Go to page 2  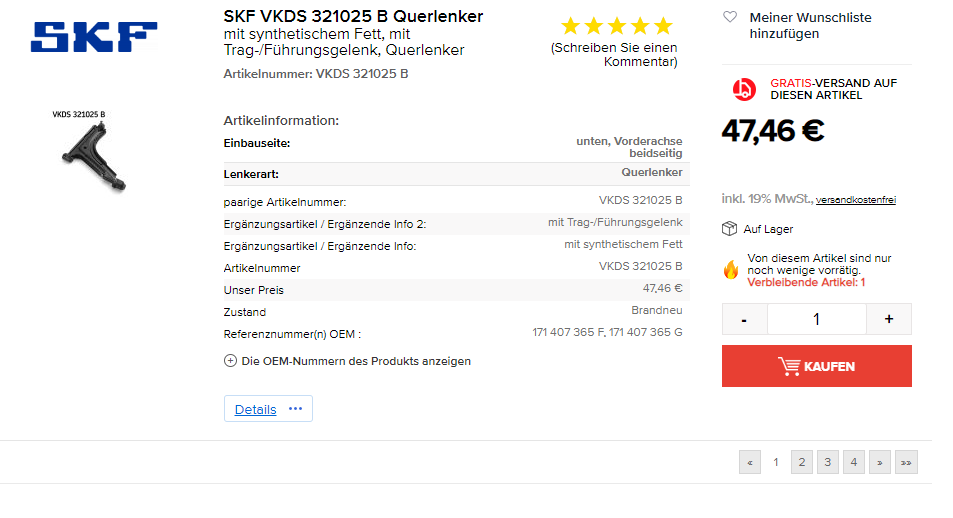(801, 462)
